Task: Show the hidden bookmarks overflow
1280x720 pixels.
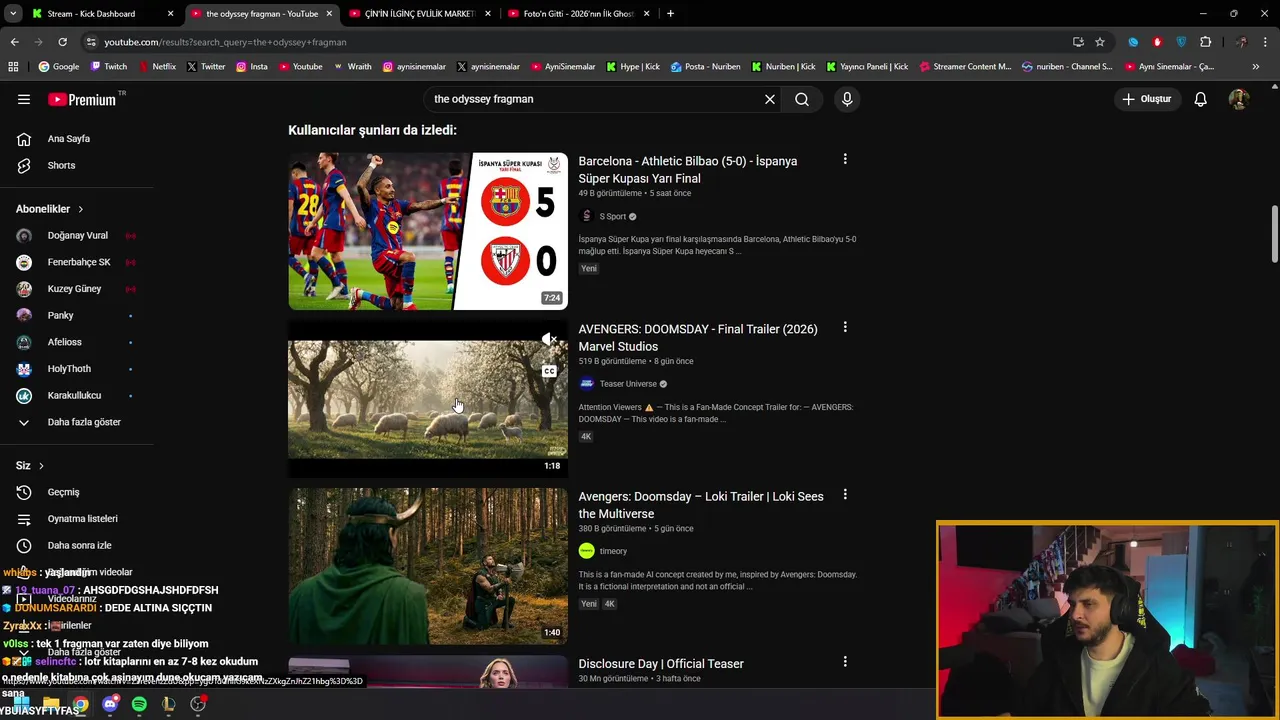Action: point(1256,67)
